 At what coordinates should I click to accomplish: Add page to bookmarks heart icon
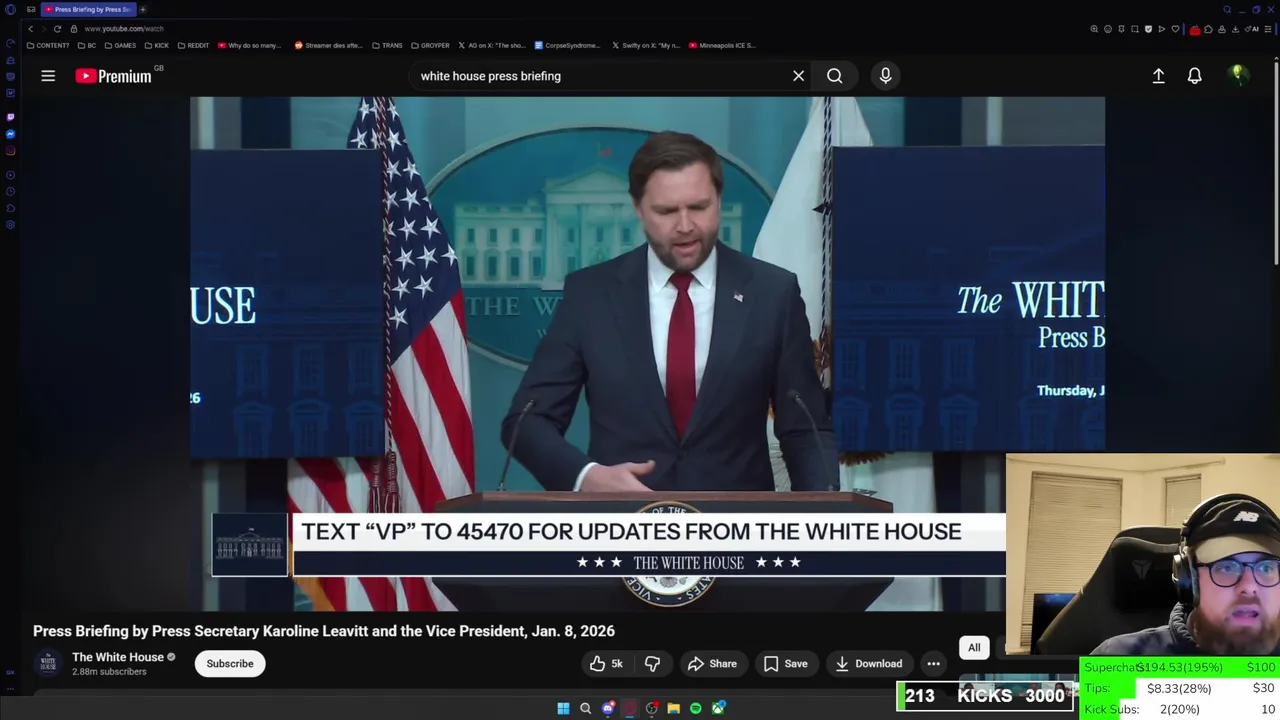pyautogui.click(x=1175, y=29)
